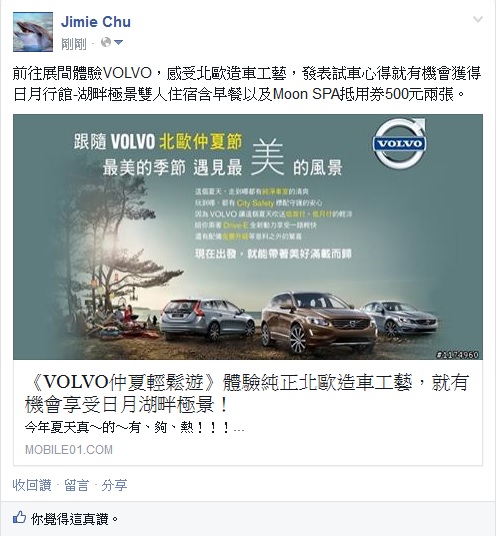Open the 《VOLVO仲夏輕鬆遊》 article headline
Screen dimensions: 496x536
pyautogui.click(x=247, y=393)
